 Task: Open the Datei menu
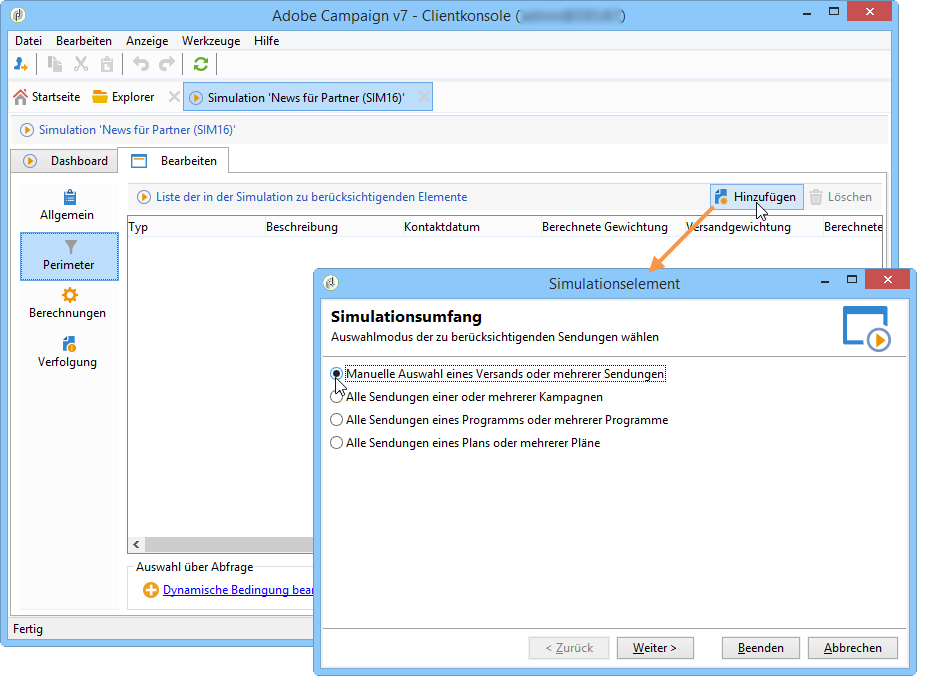tap(28, 41)
